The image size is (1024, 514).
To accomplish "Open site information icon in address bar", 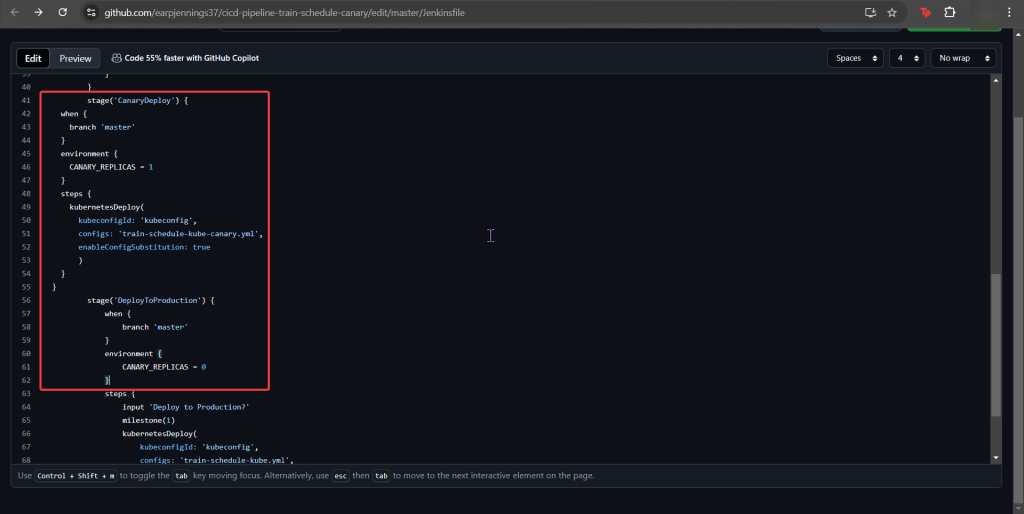I will pos(91,13).
